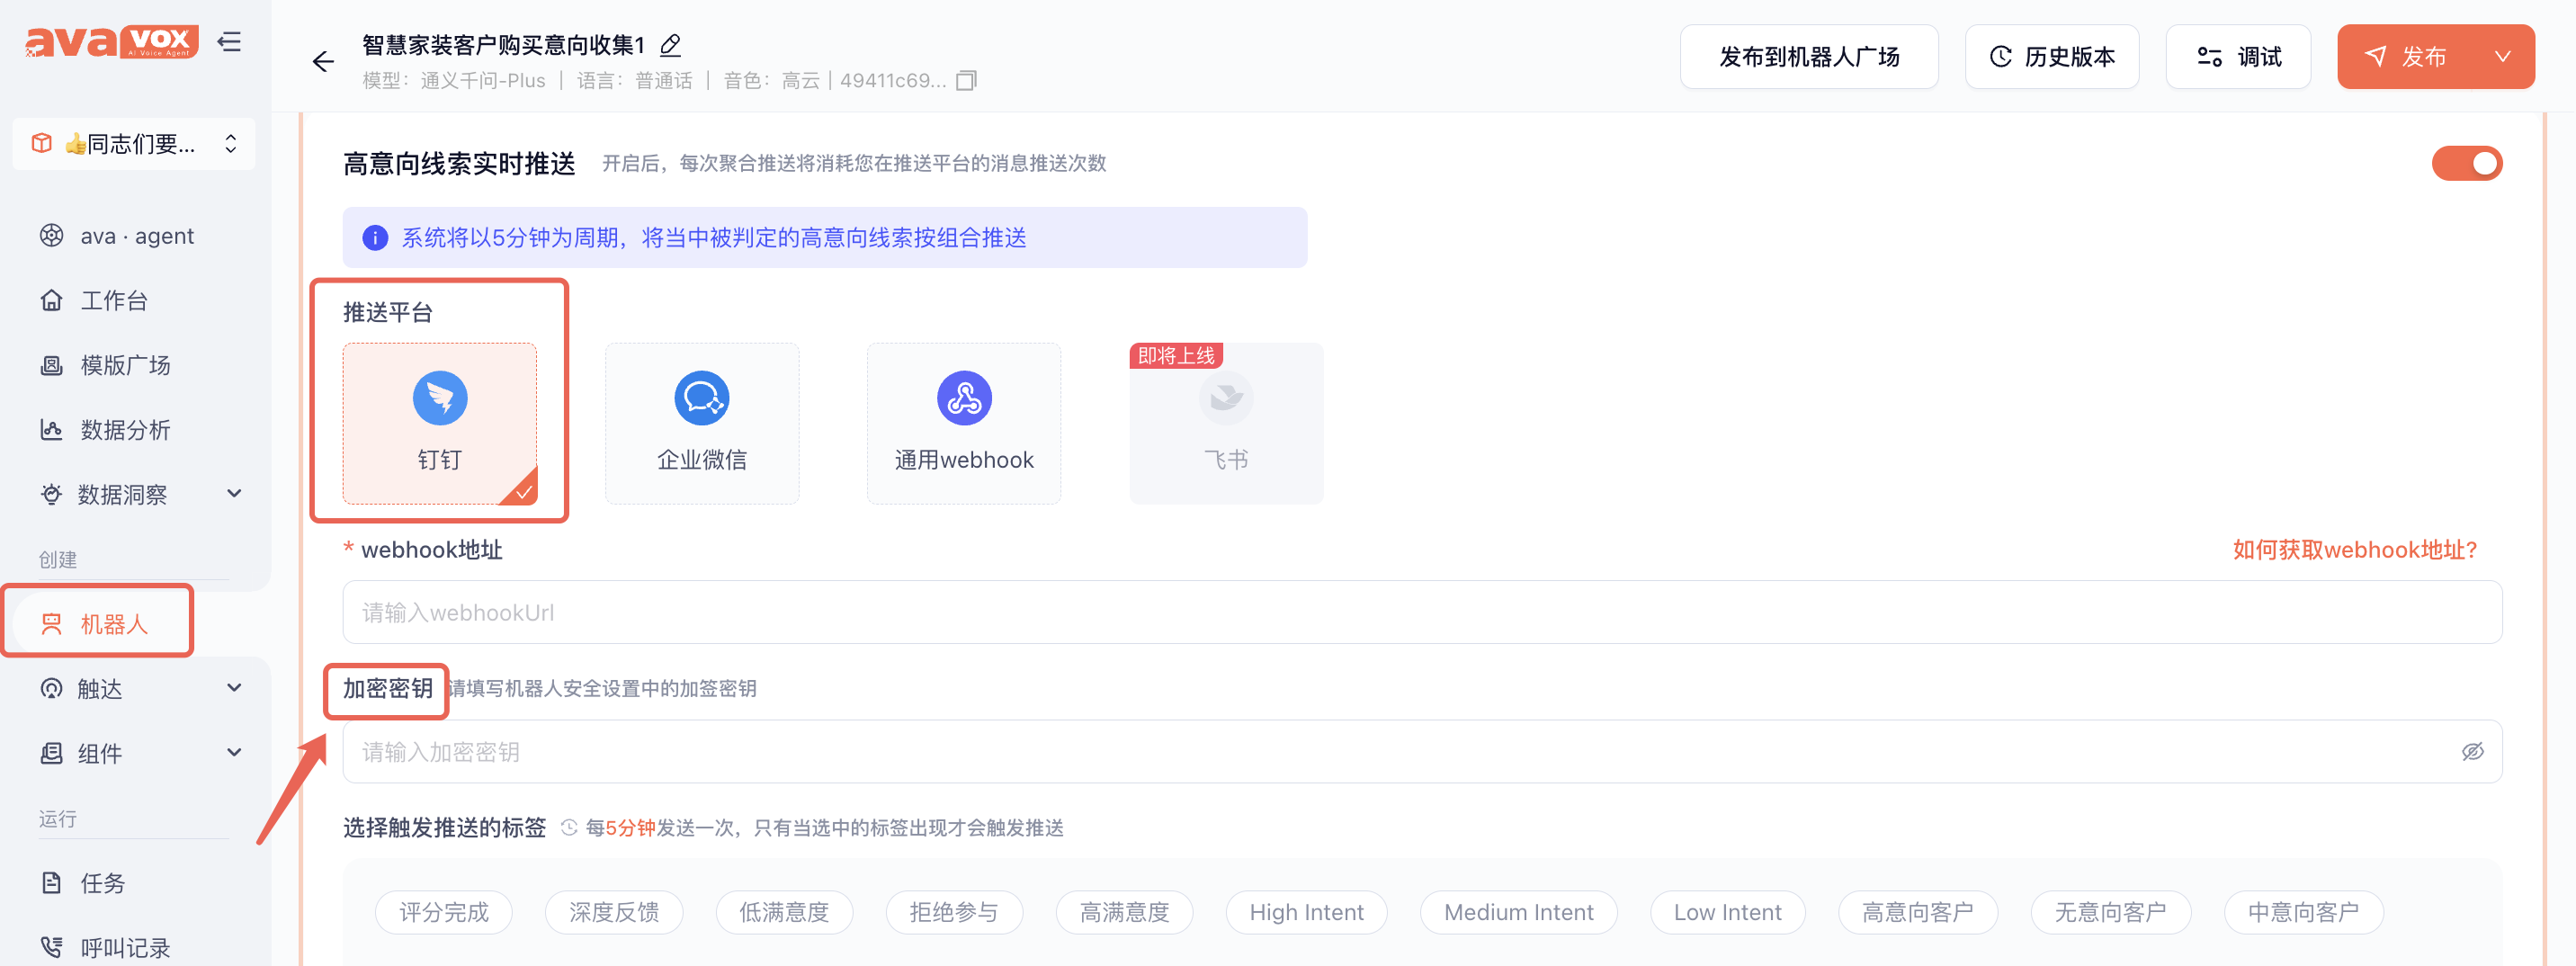Expand the 触达 submenu

[x=235, y=688]
